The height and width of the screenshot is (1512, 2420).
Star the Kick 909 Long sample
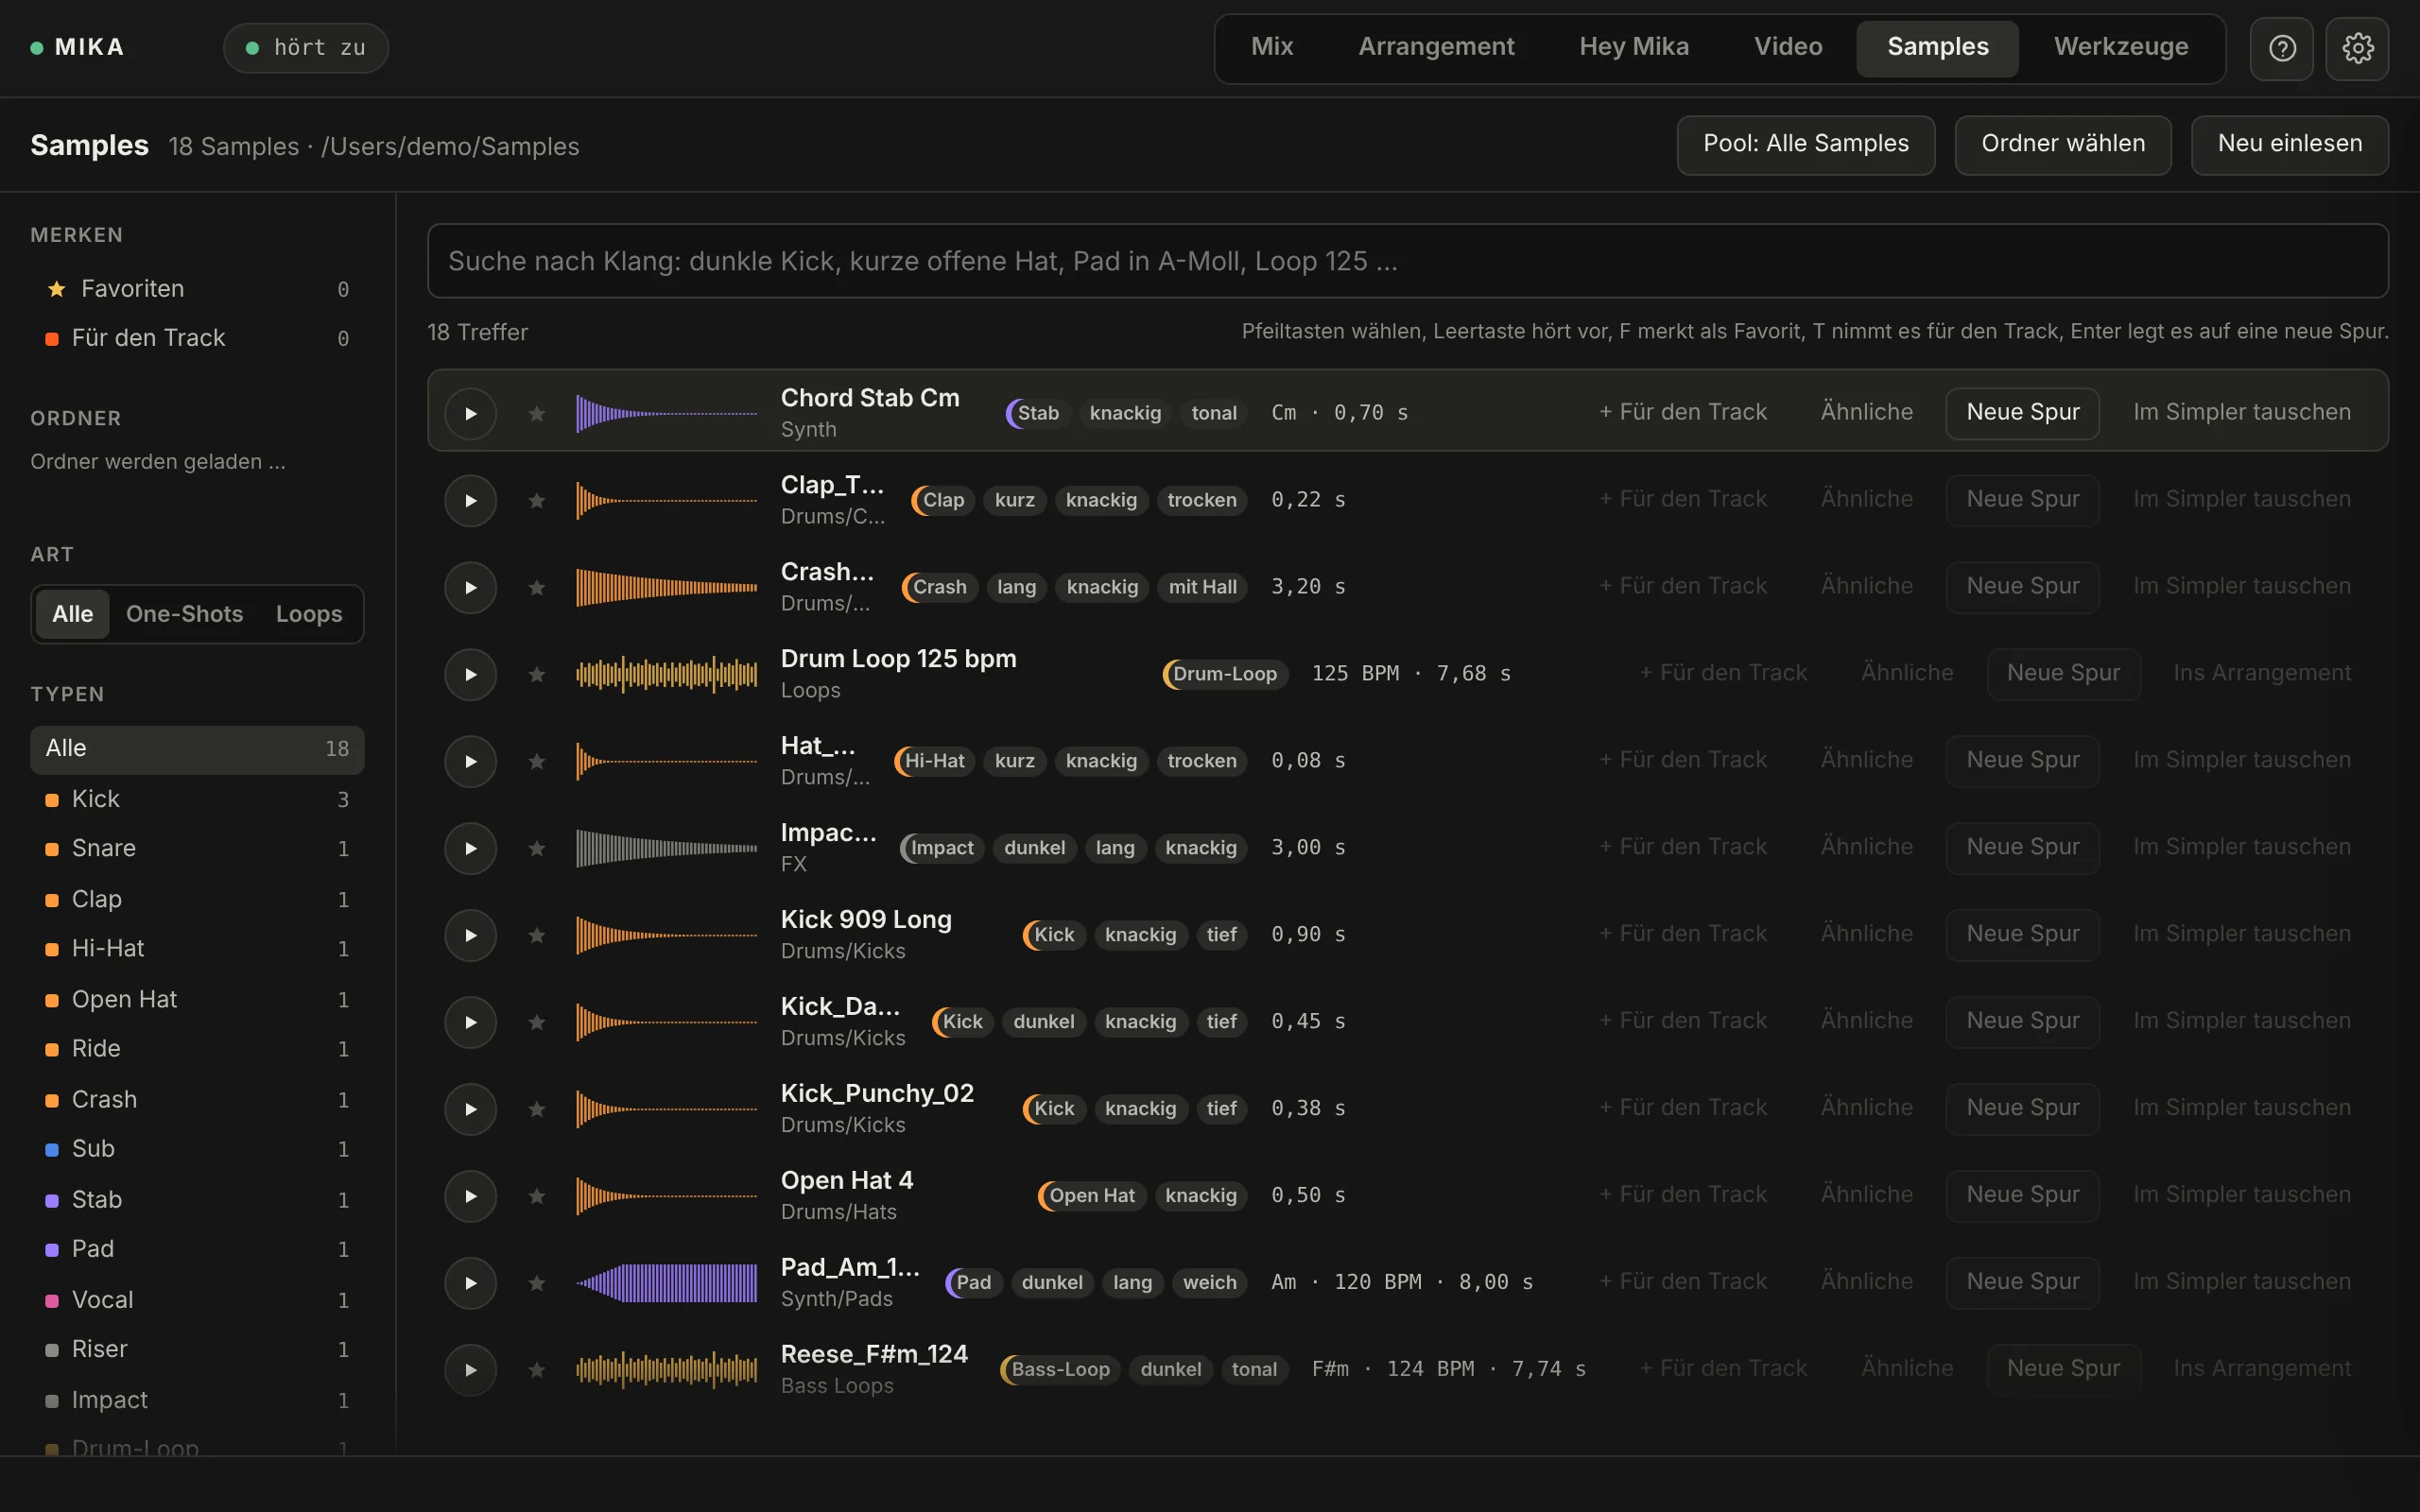pos(537,935)
